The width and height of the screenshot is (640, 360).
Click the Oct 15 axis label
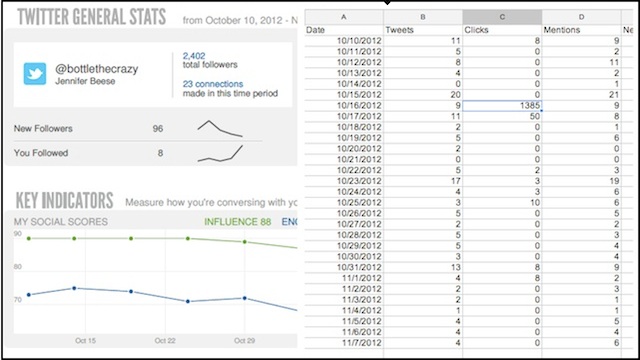coord(85,340)
